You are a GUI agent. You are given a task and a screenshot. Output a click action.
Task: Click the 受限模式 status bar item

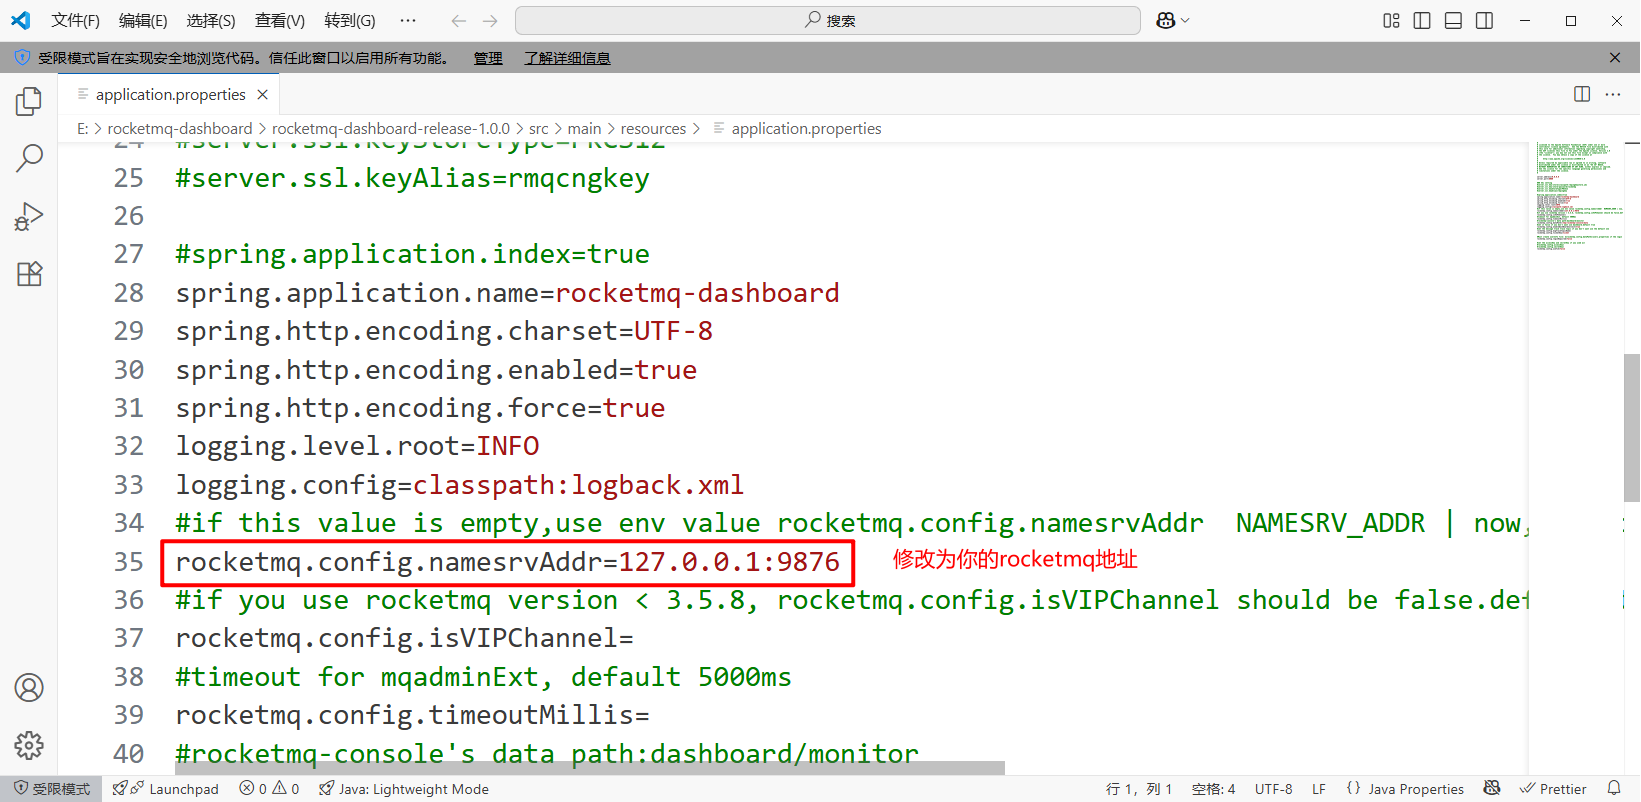pyautogui.click(x=51, y=789)
